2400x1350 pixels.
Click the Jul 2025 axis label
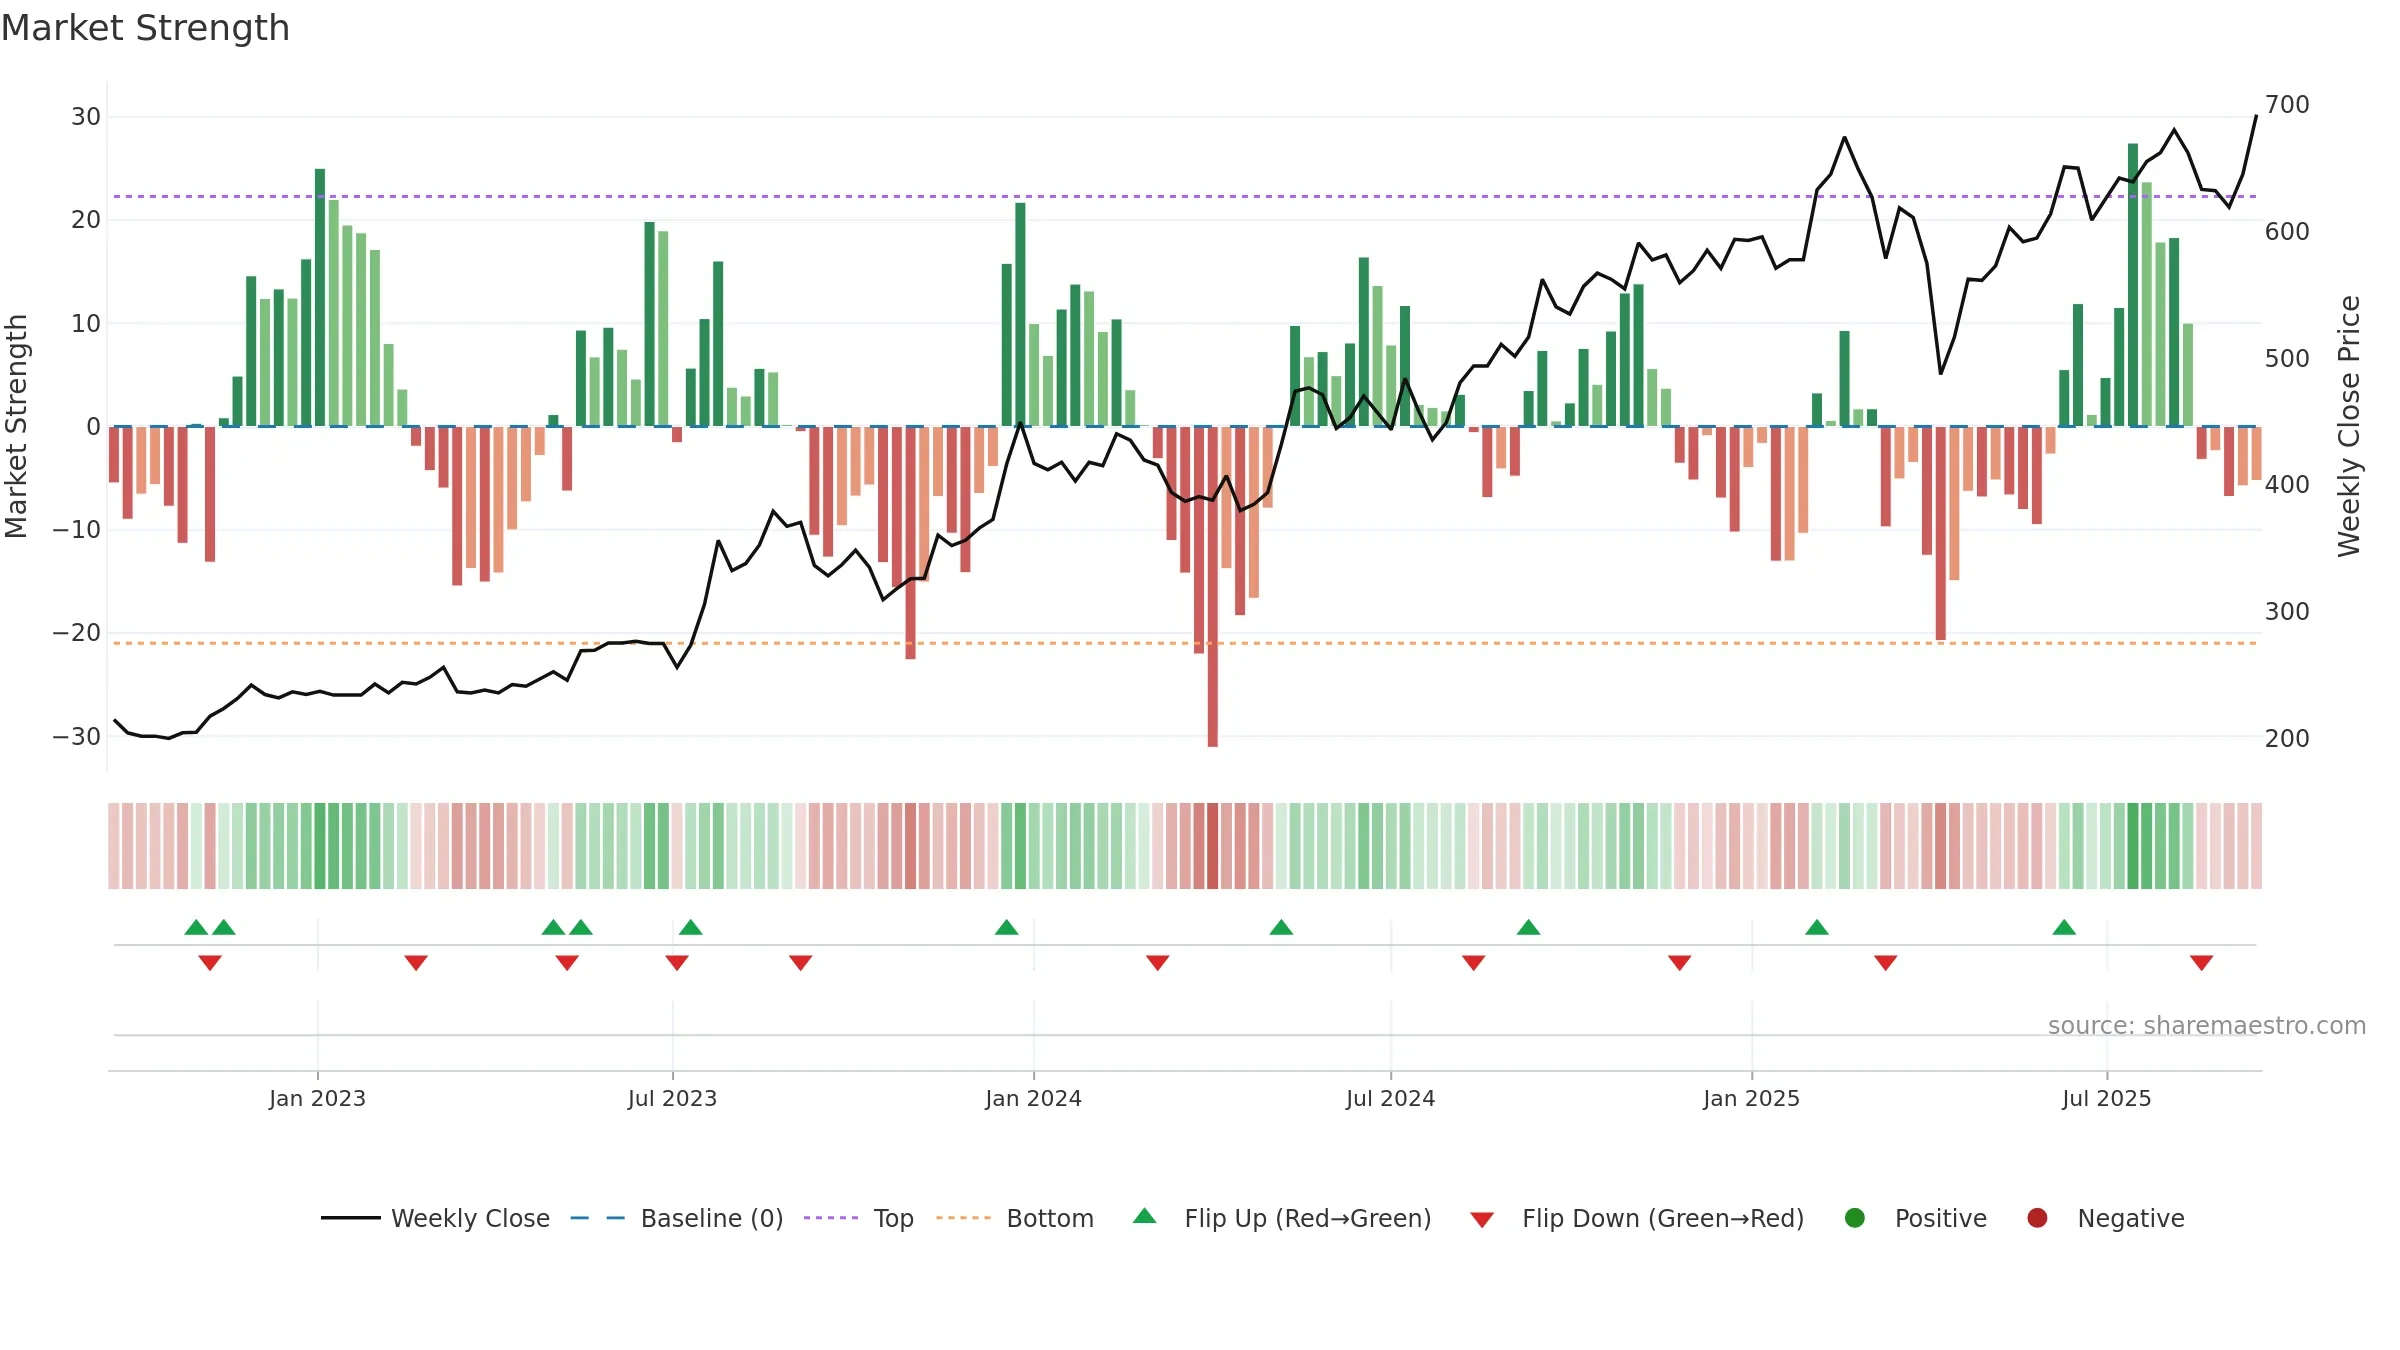2106,1098
